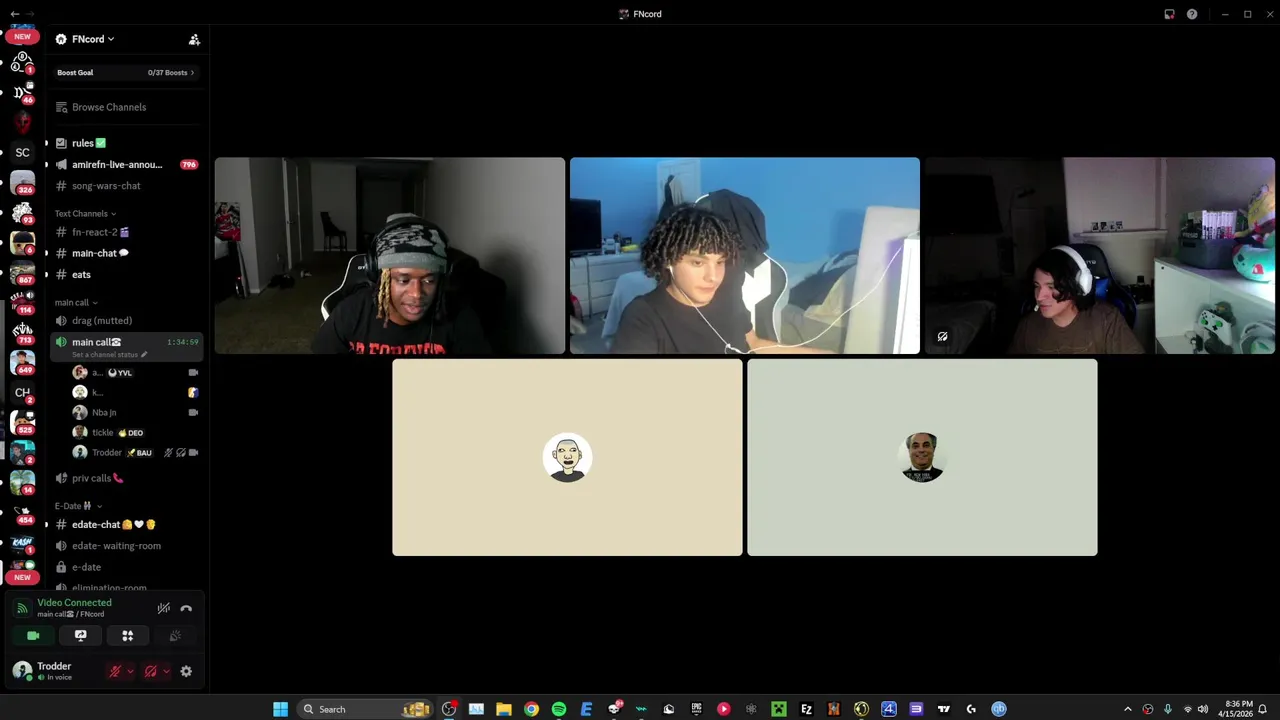Show hidden system tray icons
The height and width of the screenshot is (720, 1280).
[1128, 709]
